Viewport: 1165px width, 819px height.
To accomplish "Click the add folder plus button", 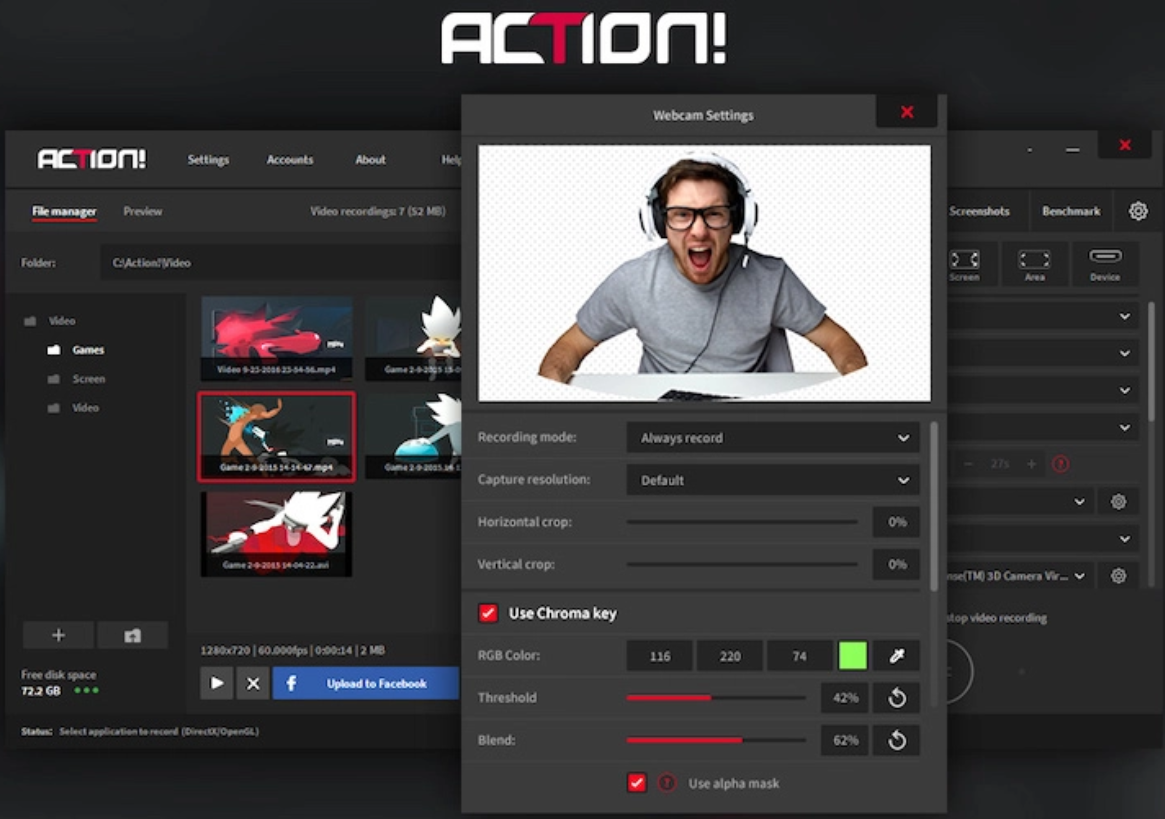I will tap(58, 636).
